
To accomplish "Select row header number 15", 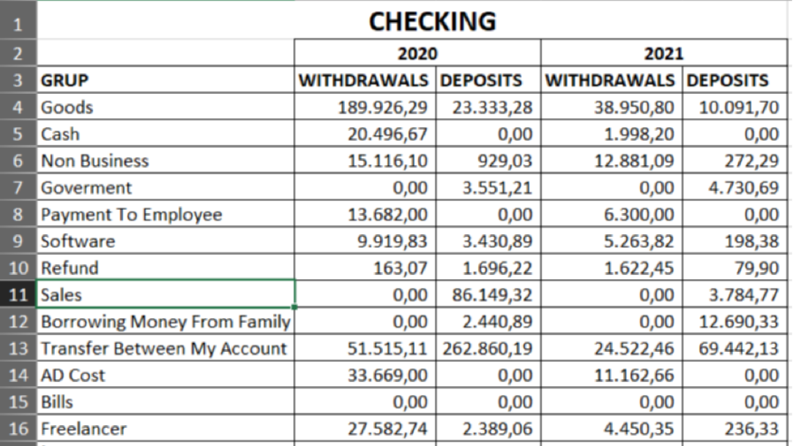I will 18,402.
